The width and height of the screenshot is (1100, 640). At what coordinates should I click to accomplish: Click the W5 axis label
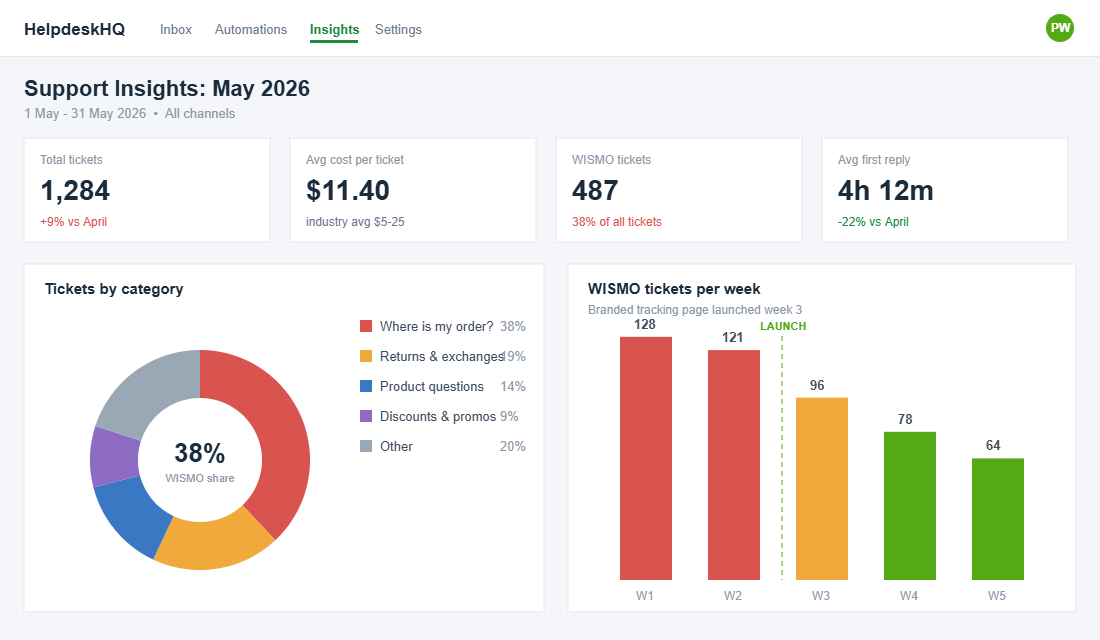[x=997, y=596]
